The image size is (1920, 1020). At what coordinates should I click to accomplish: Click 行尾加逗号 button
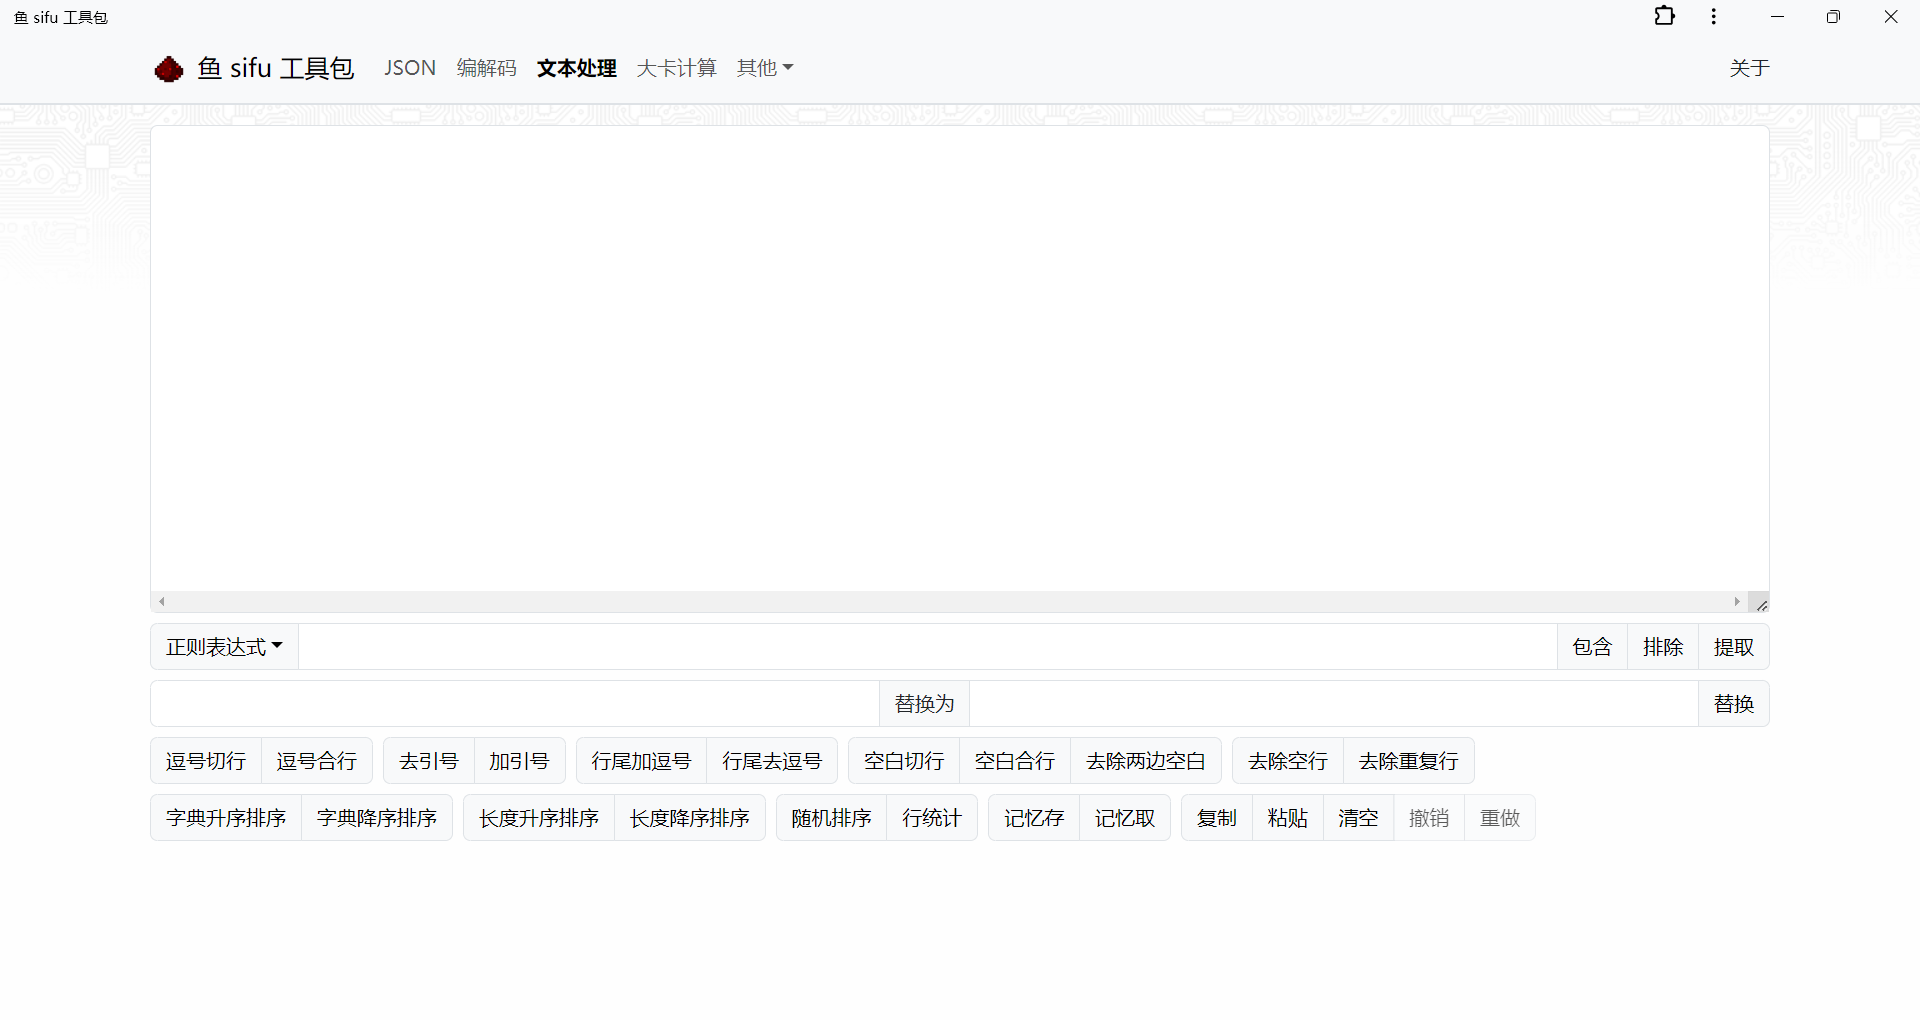[x=642, y=761]
